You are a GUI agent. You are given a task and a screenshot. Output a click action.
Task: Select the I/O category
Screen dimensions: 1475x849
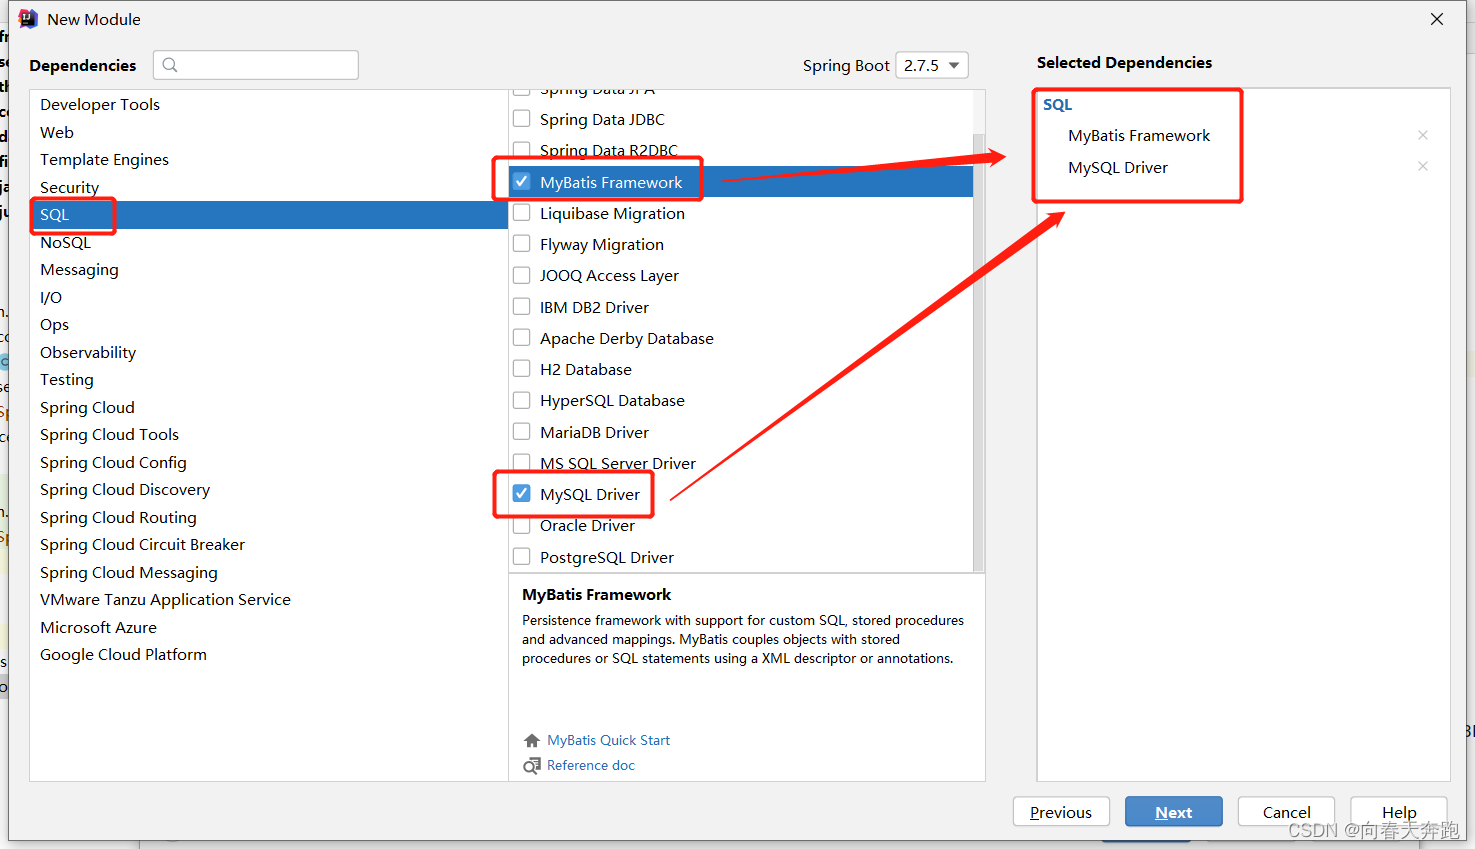(269, 297)
